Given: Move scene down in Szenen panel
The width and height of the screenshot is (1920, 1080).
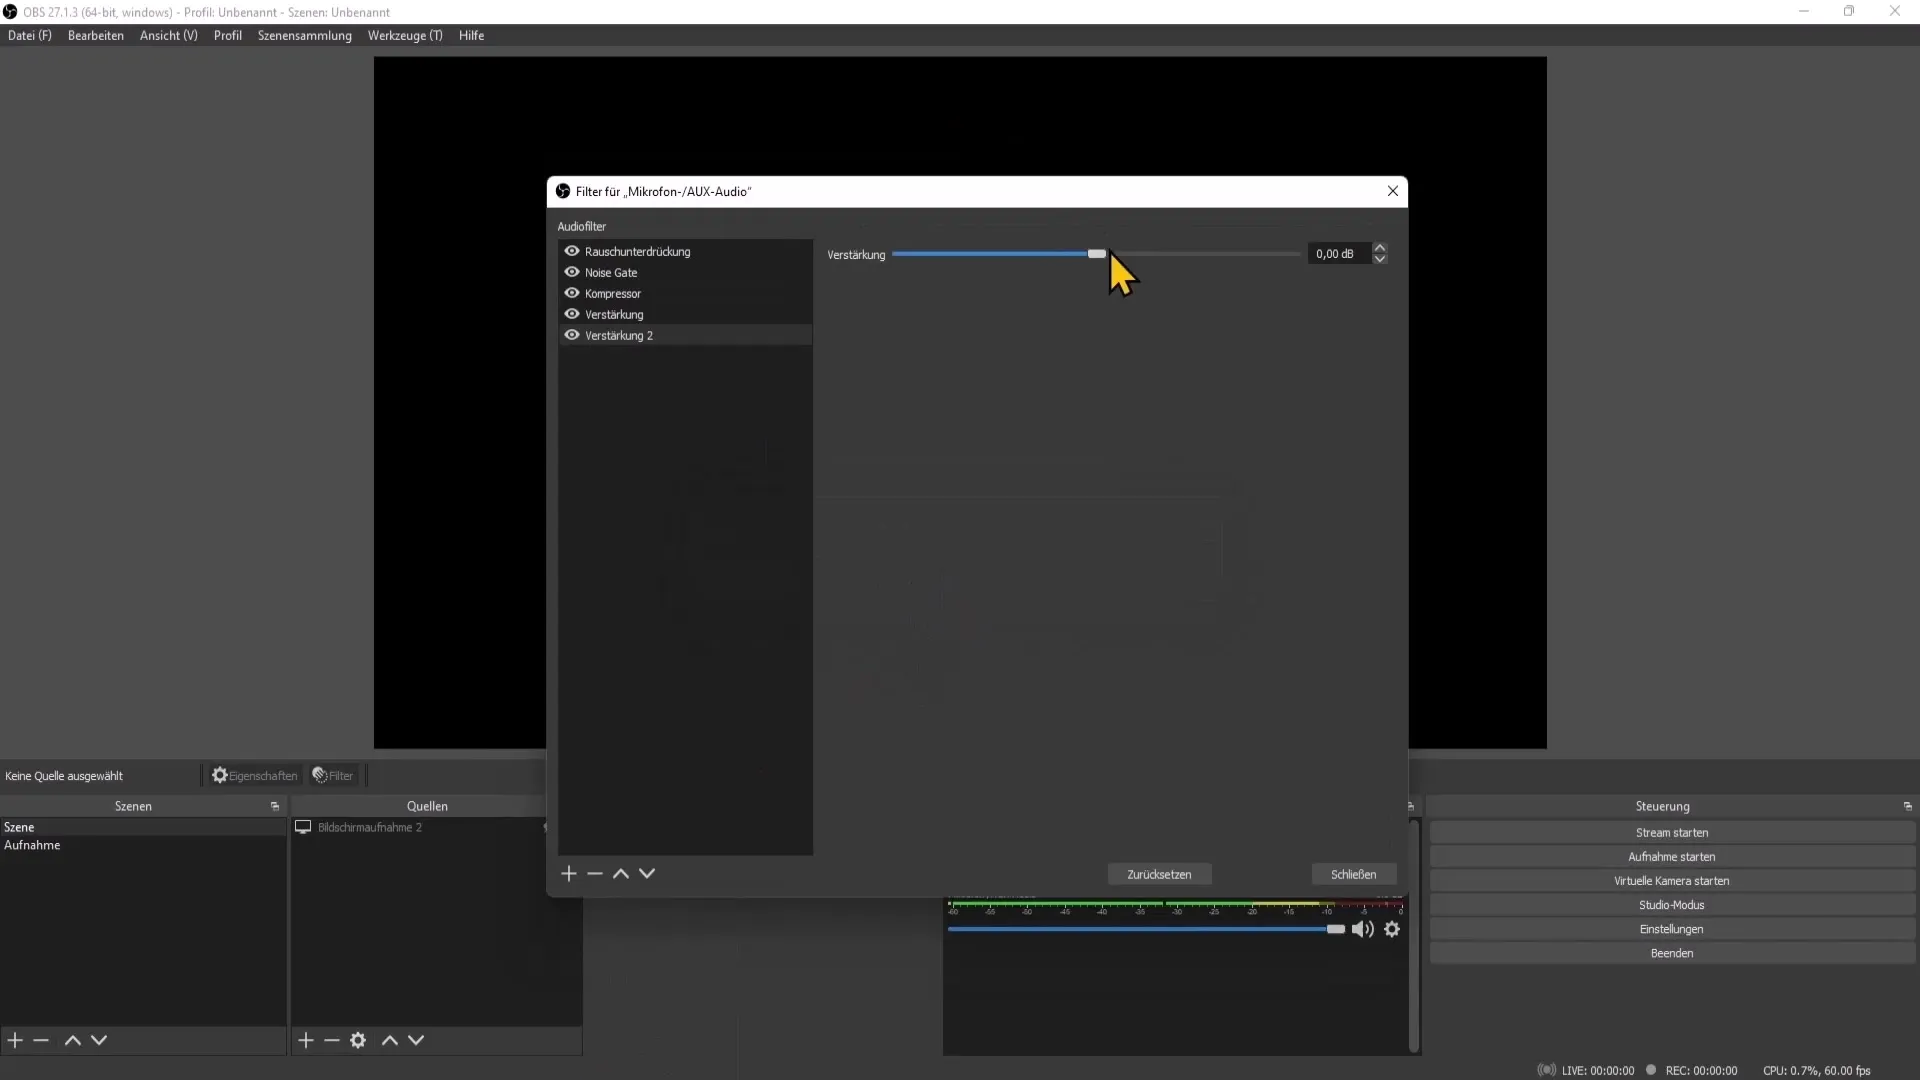Looking at the screenshot, I should click(99, 1040).
